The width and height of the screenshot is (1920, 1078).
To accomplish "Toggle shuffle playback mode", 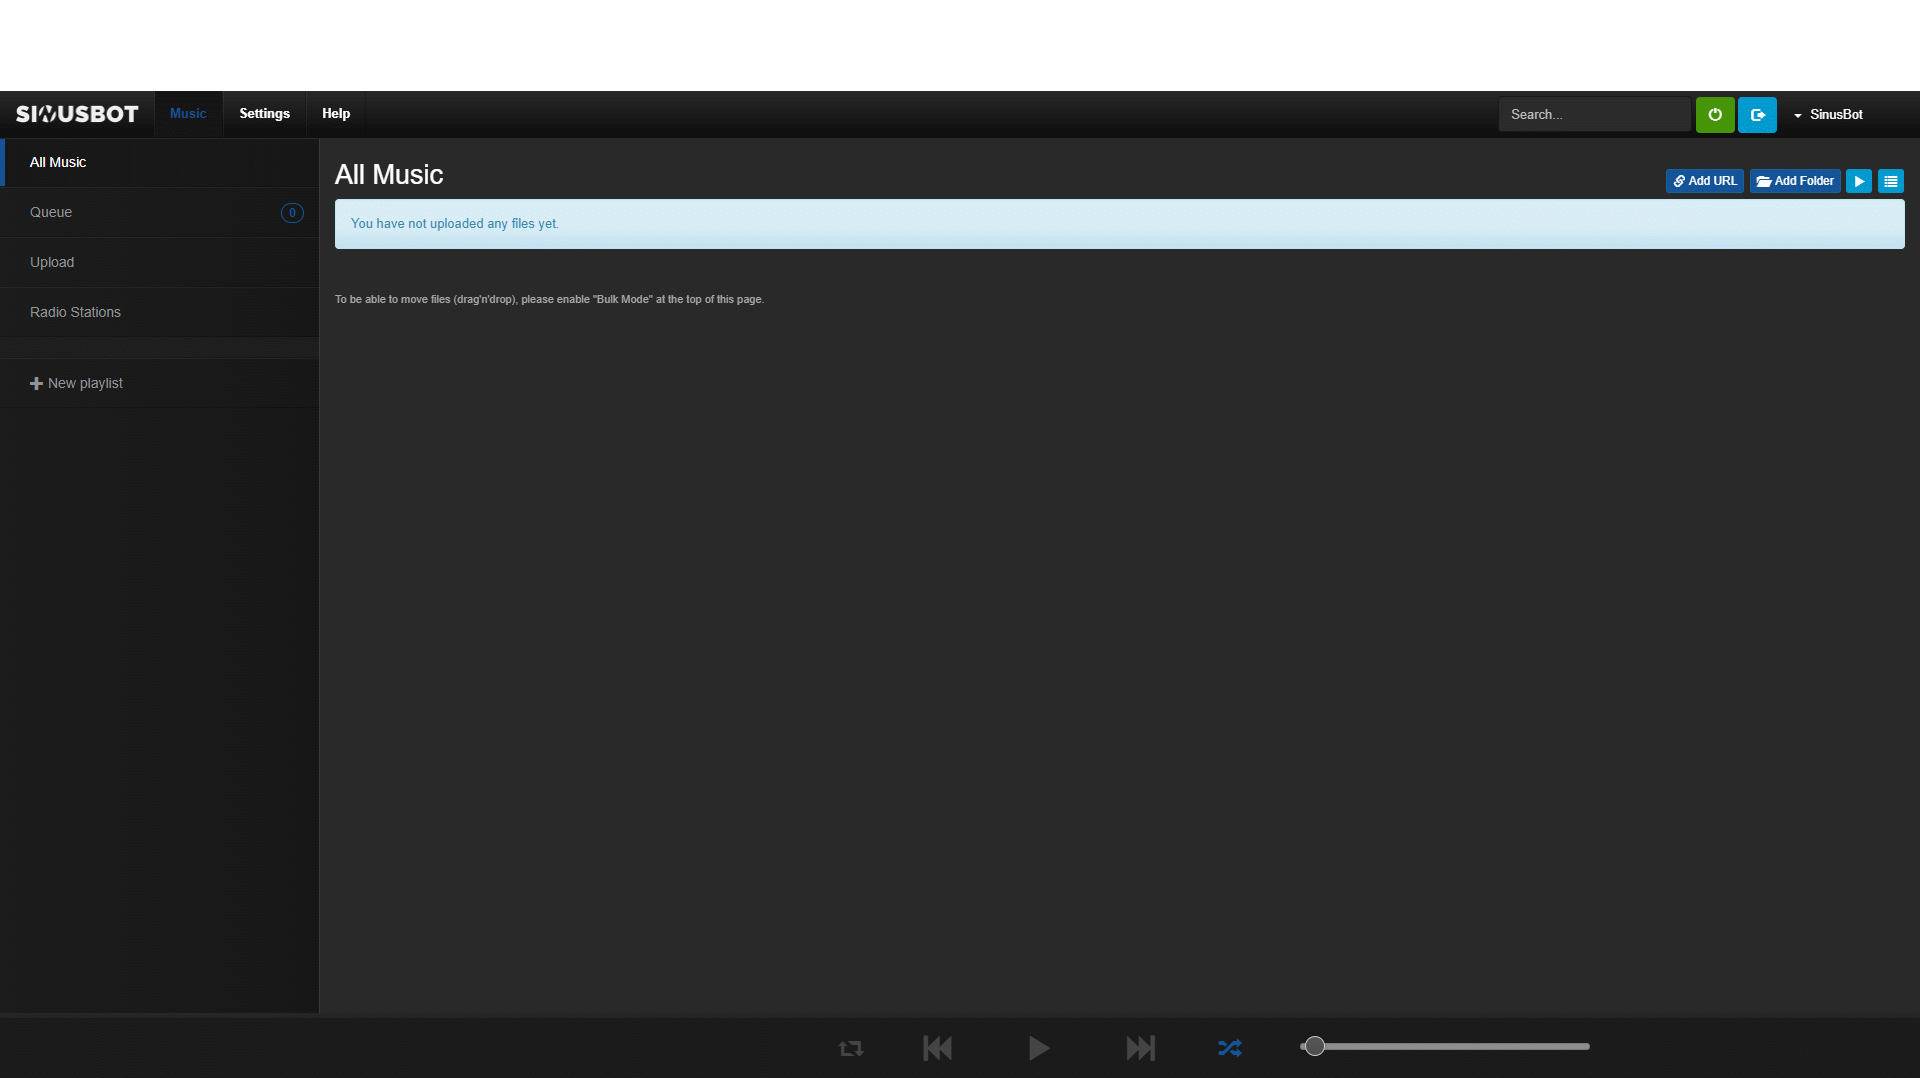I will tap(1229, 1047).
